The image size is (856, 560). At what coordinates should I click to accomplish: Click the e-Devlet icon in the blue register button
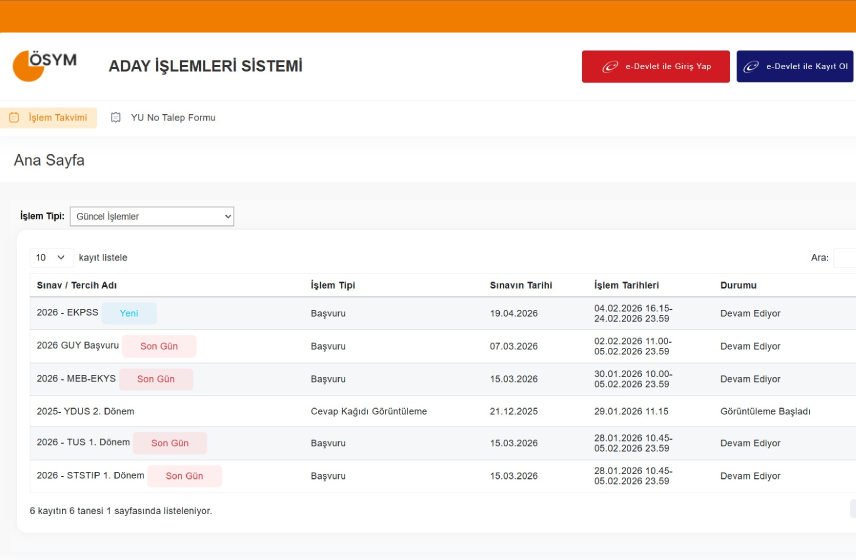coord(751,67)
